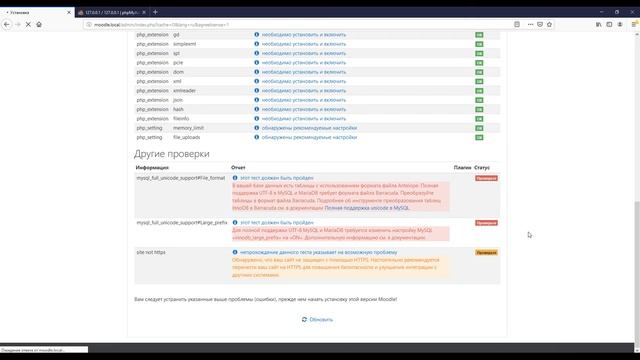640x360 pixels.
Task: Click info icon in memory_limit row
Action: 257,128
